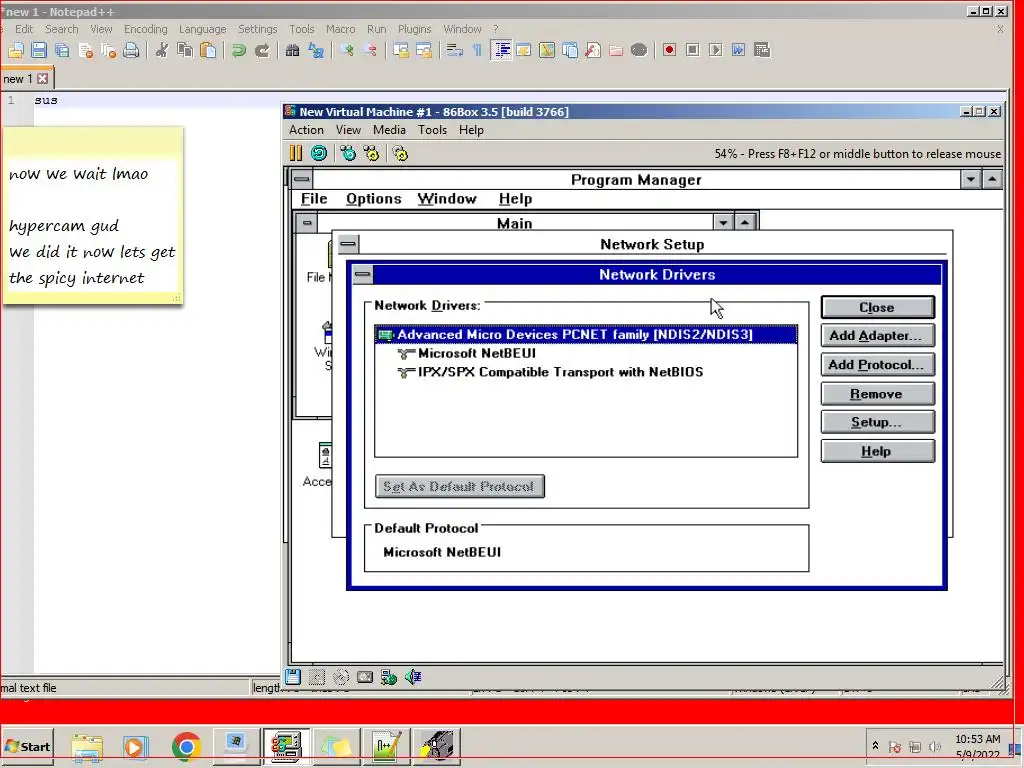This screenshot has height=768, width=1024.
Task: Hard reset the 86Box machine (green icon)
Action: coord(319,153)
